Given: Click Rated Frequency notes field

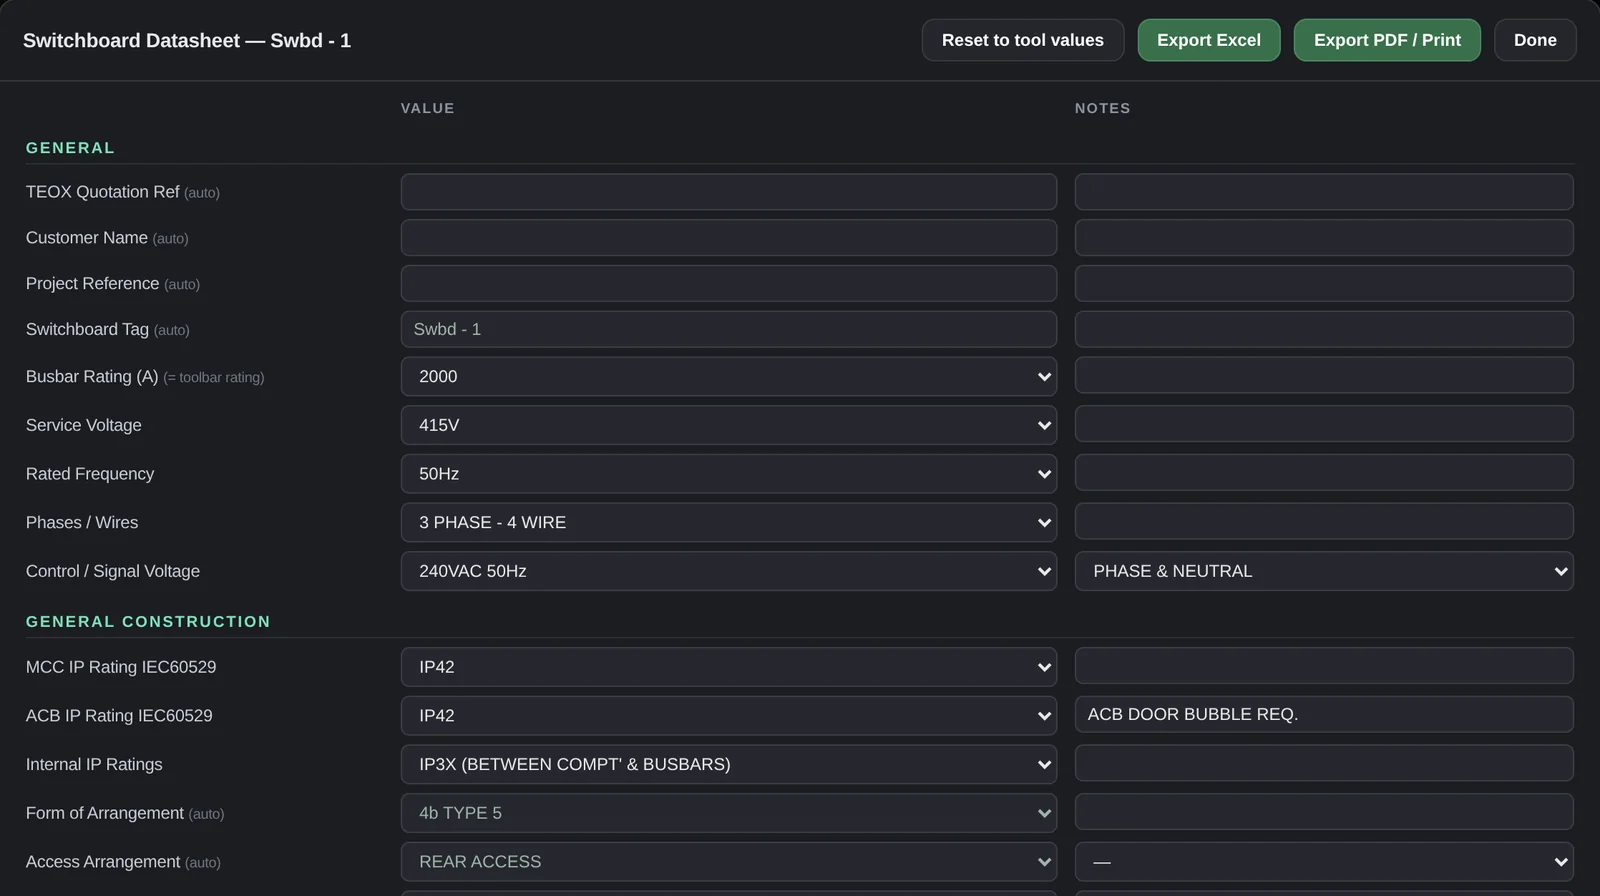Looking at the screenshot, I should click(1324, 473).
